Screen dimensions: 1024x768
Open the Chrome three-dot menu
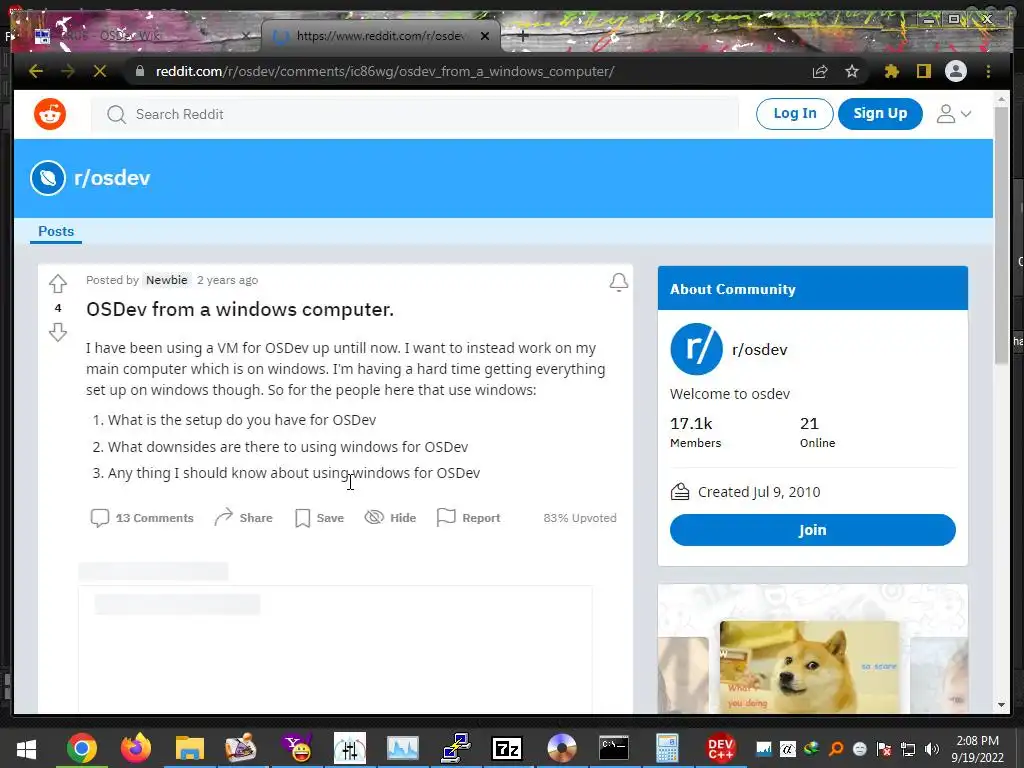(988, 71)
